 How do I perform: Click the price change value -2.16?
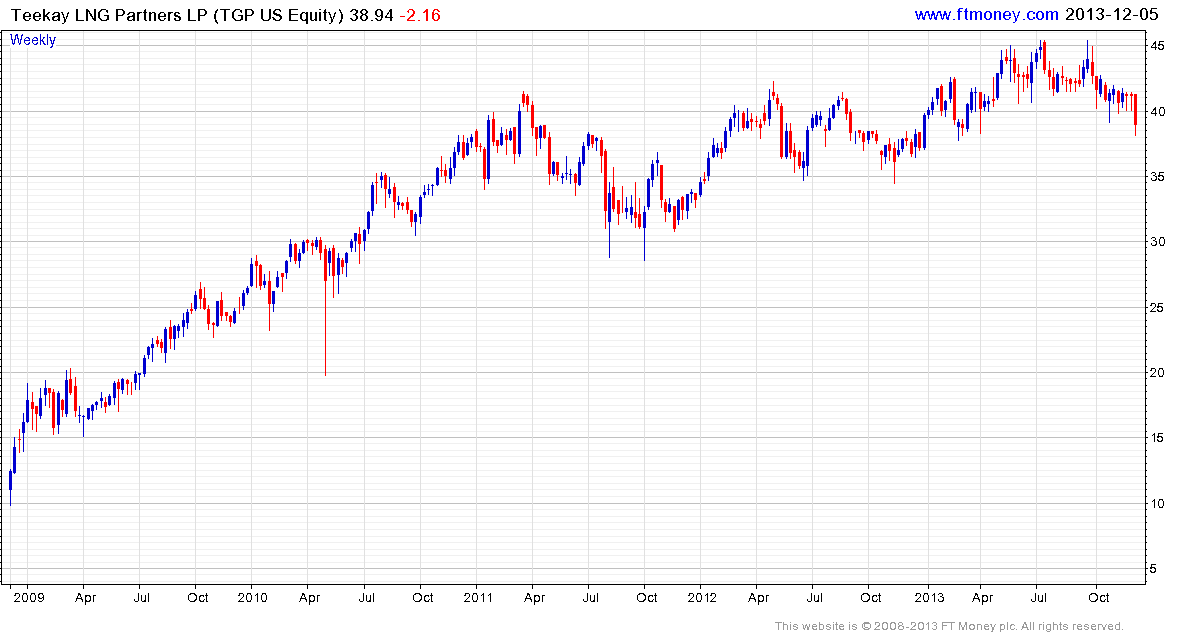click(420, 15)
